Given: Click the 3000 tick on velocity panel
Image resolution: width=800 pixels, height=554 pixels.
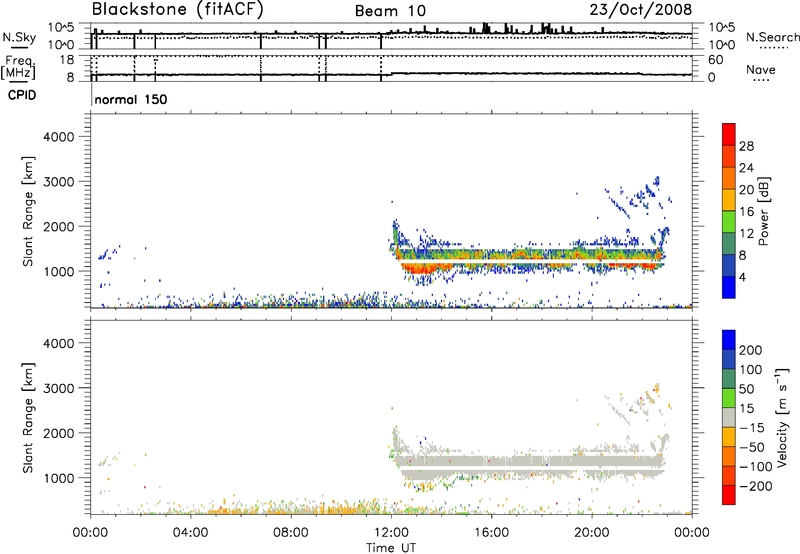Looking at the screenshot, I should click(59, 388).
